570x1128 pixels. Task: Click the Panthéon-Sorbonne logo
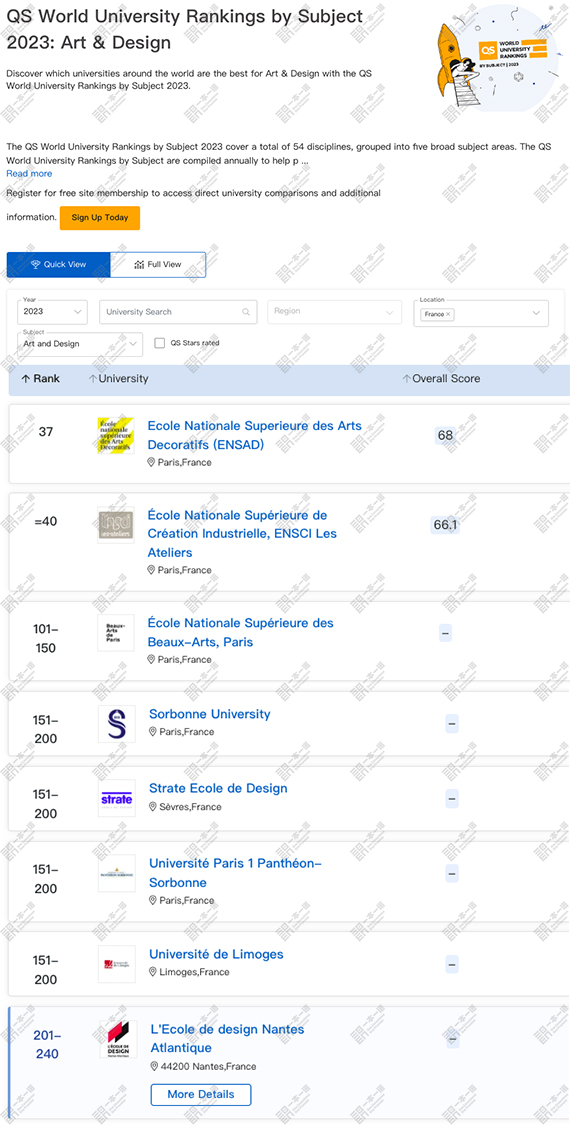click(117, 873)
